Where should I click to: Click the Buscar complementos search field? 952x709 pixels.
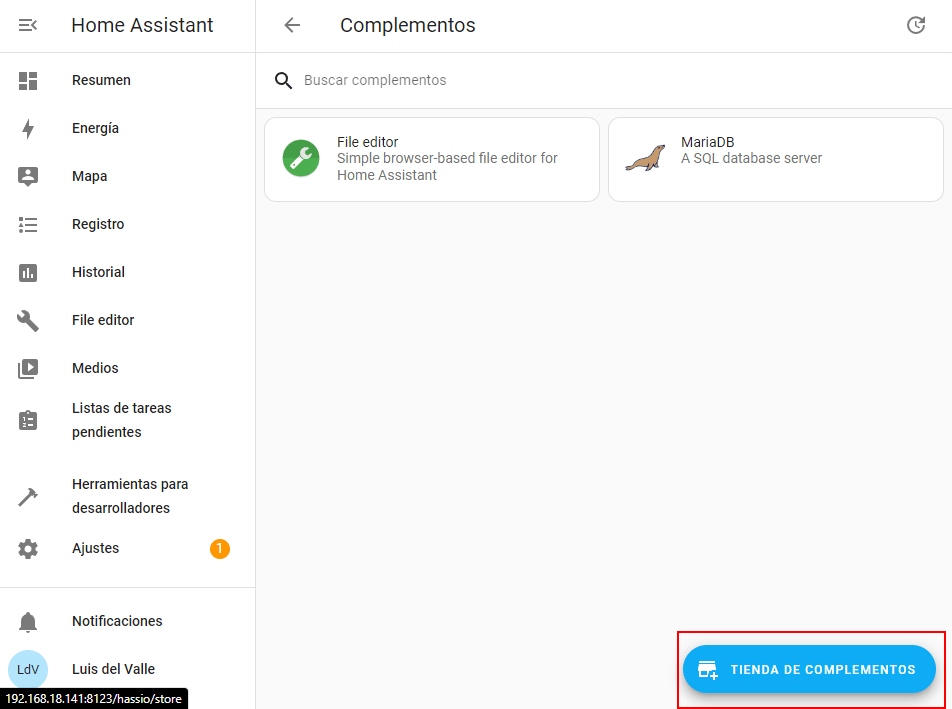pyautogui.click(x=600, y=81)
